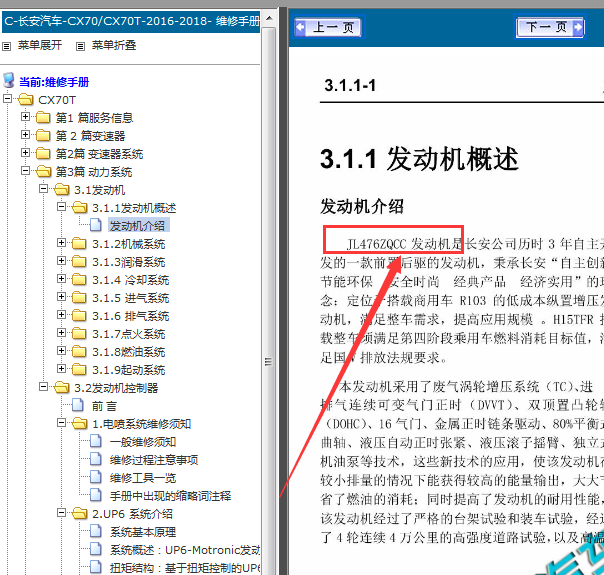Click folder icon of 3.1.6 排气系统
Image resolution: width=604 pixels, height=575 pixels.
tap(79, 315)
